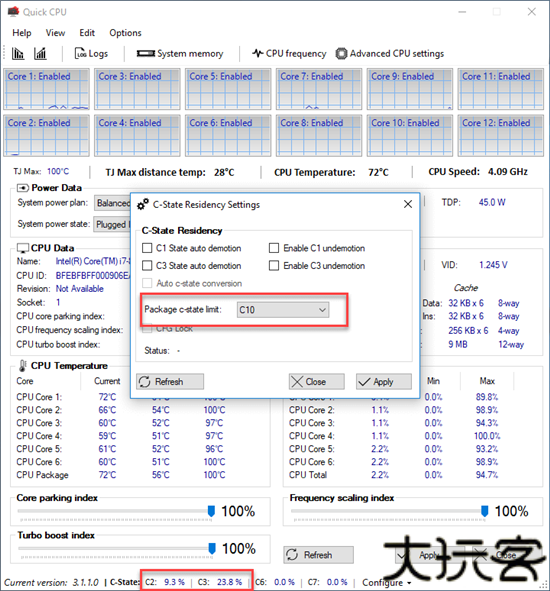Click the C2 residency value 9.3 %
550x591 pixels.
pyautogui.click(x=175, y=582)
